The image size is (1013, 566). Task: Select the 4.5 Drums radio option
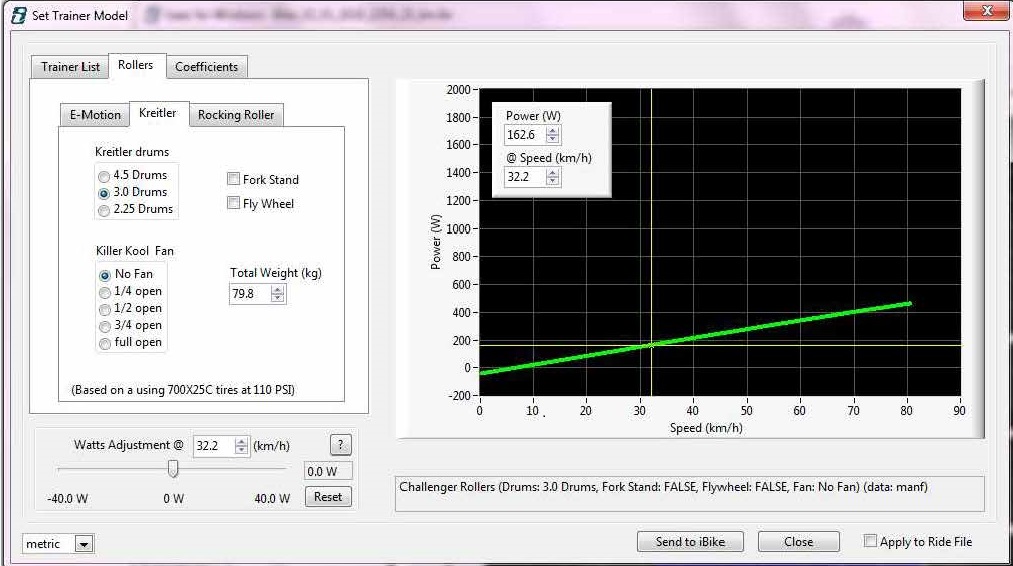pos(104,175)
